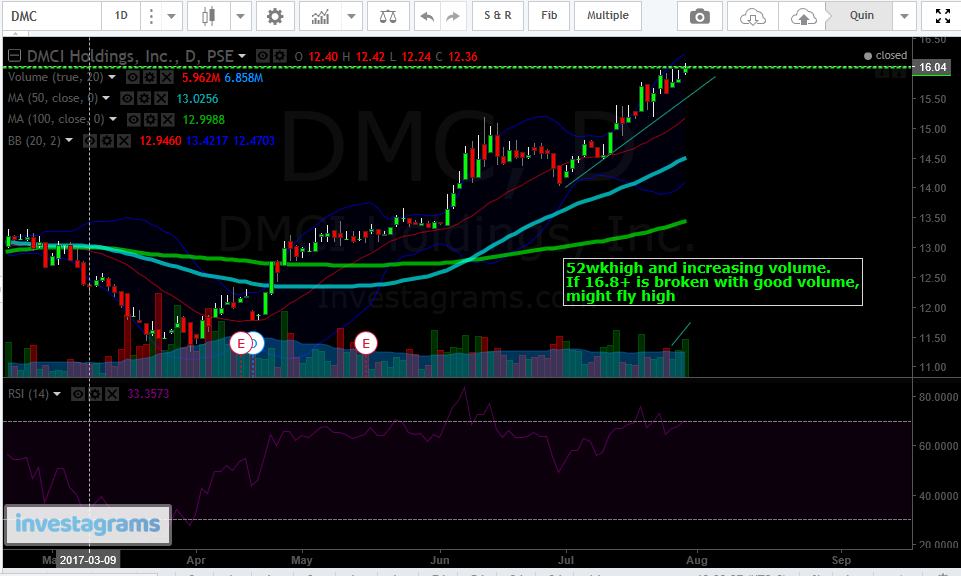Viewport: 961px width, 576px height.
Task: Open the interval vertical dots menu
Action: point(151,16)
